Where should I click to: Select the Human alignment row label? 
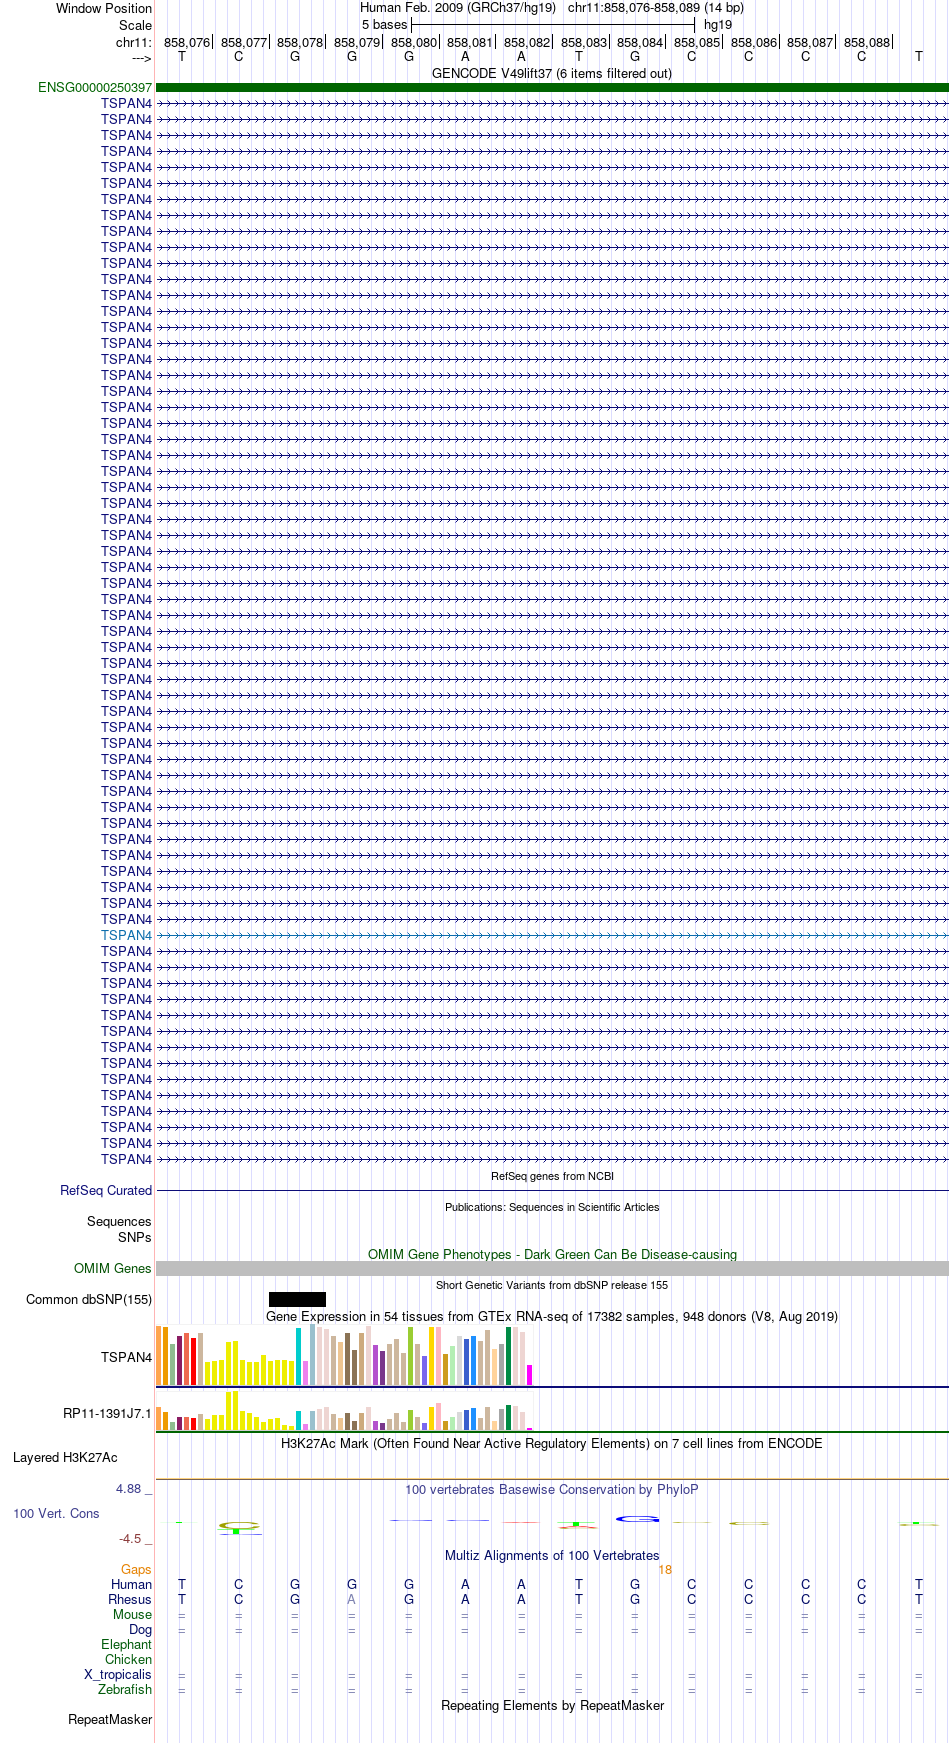pyautogui.click(x=131, y=1584)
